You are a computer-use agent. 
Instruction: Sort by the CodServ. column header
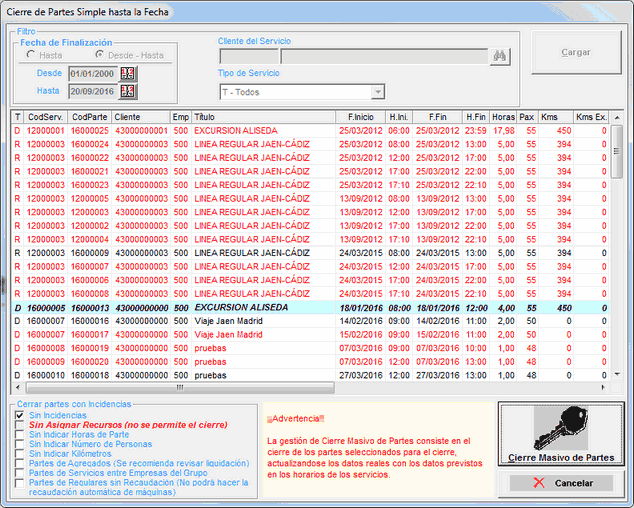(x=46, y=117)
